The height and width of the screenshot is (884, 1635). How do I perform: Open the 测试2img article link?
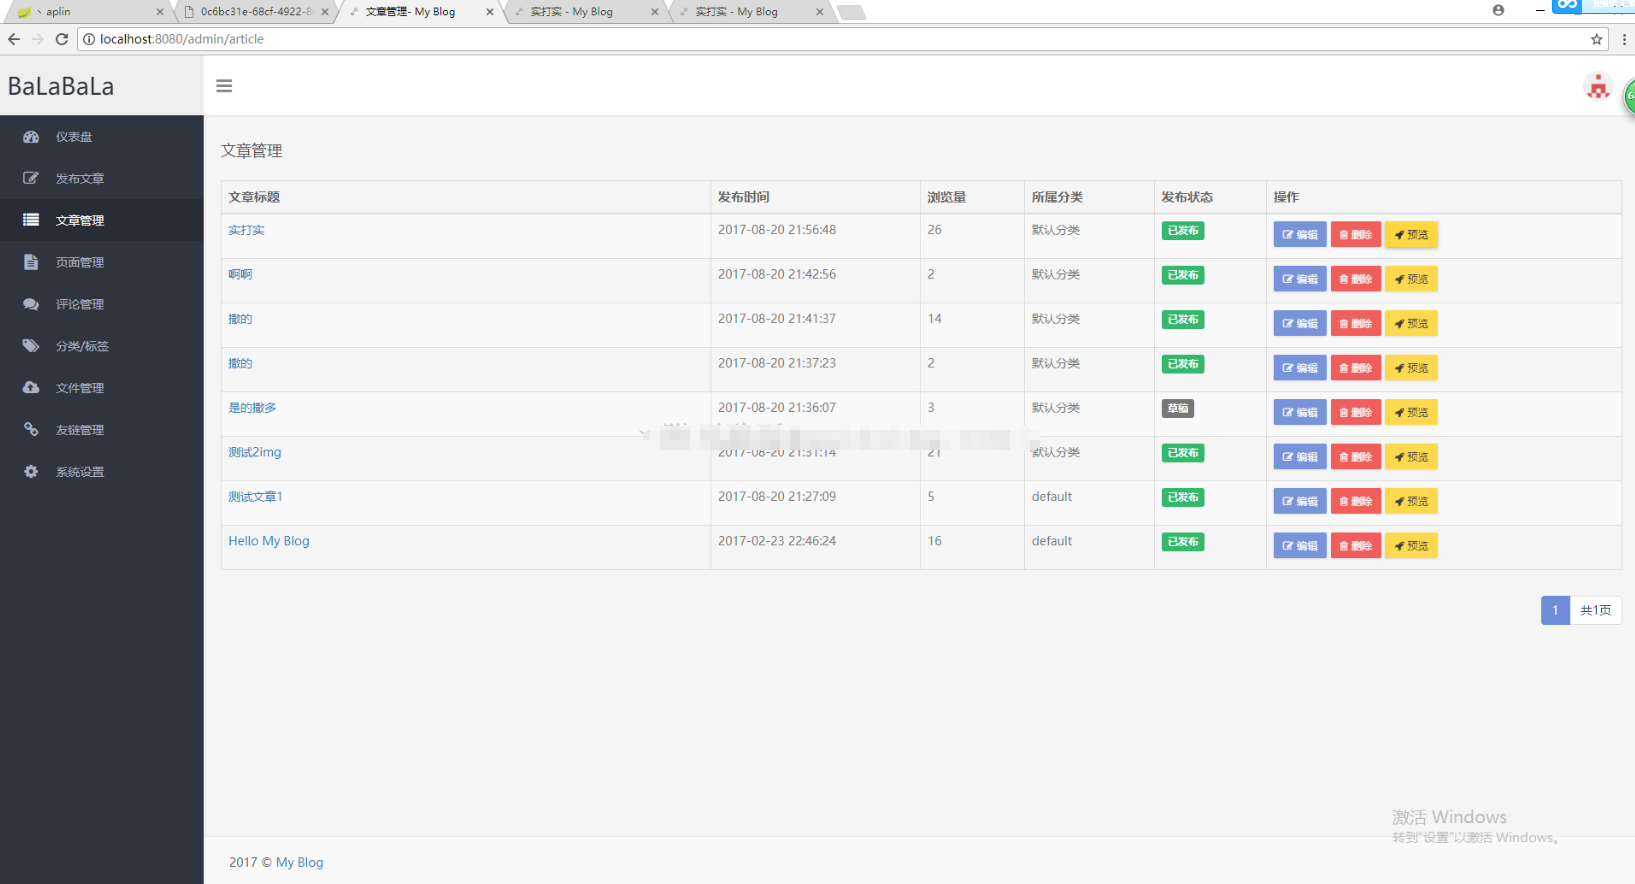coord(255,452)
